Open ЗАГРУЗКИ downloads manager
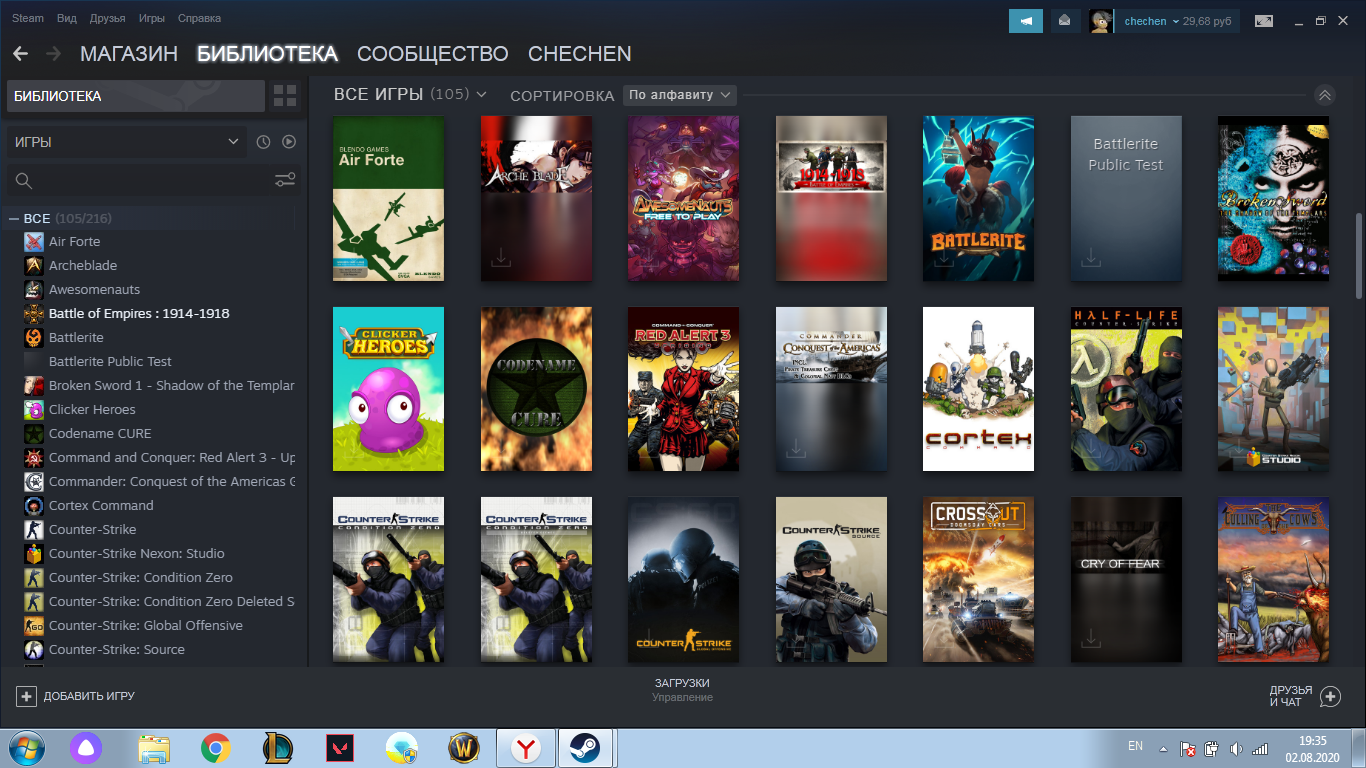This screenshot has width=1366, height=768. point(682,689)
